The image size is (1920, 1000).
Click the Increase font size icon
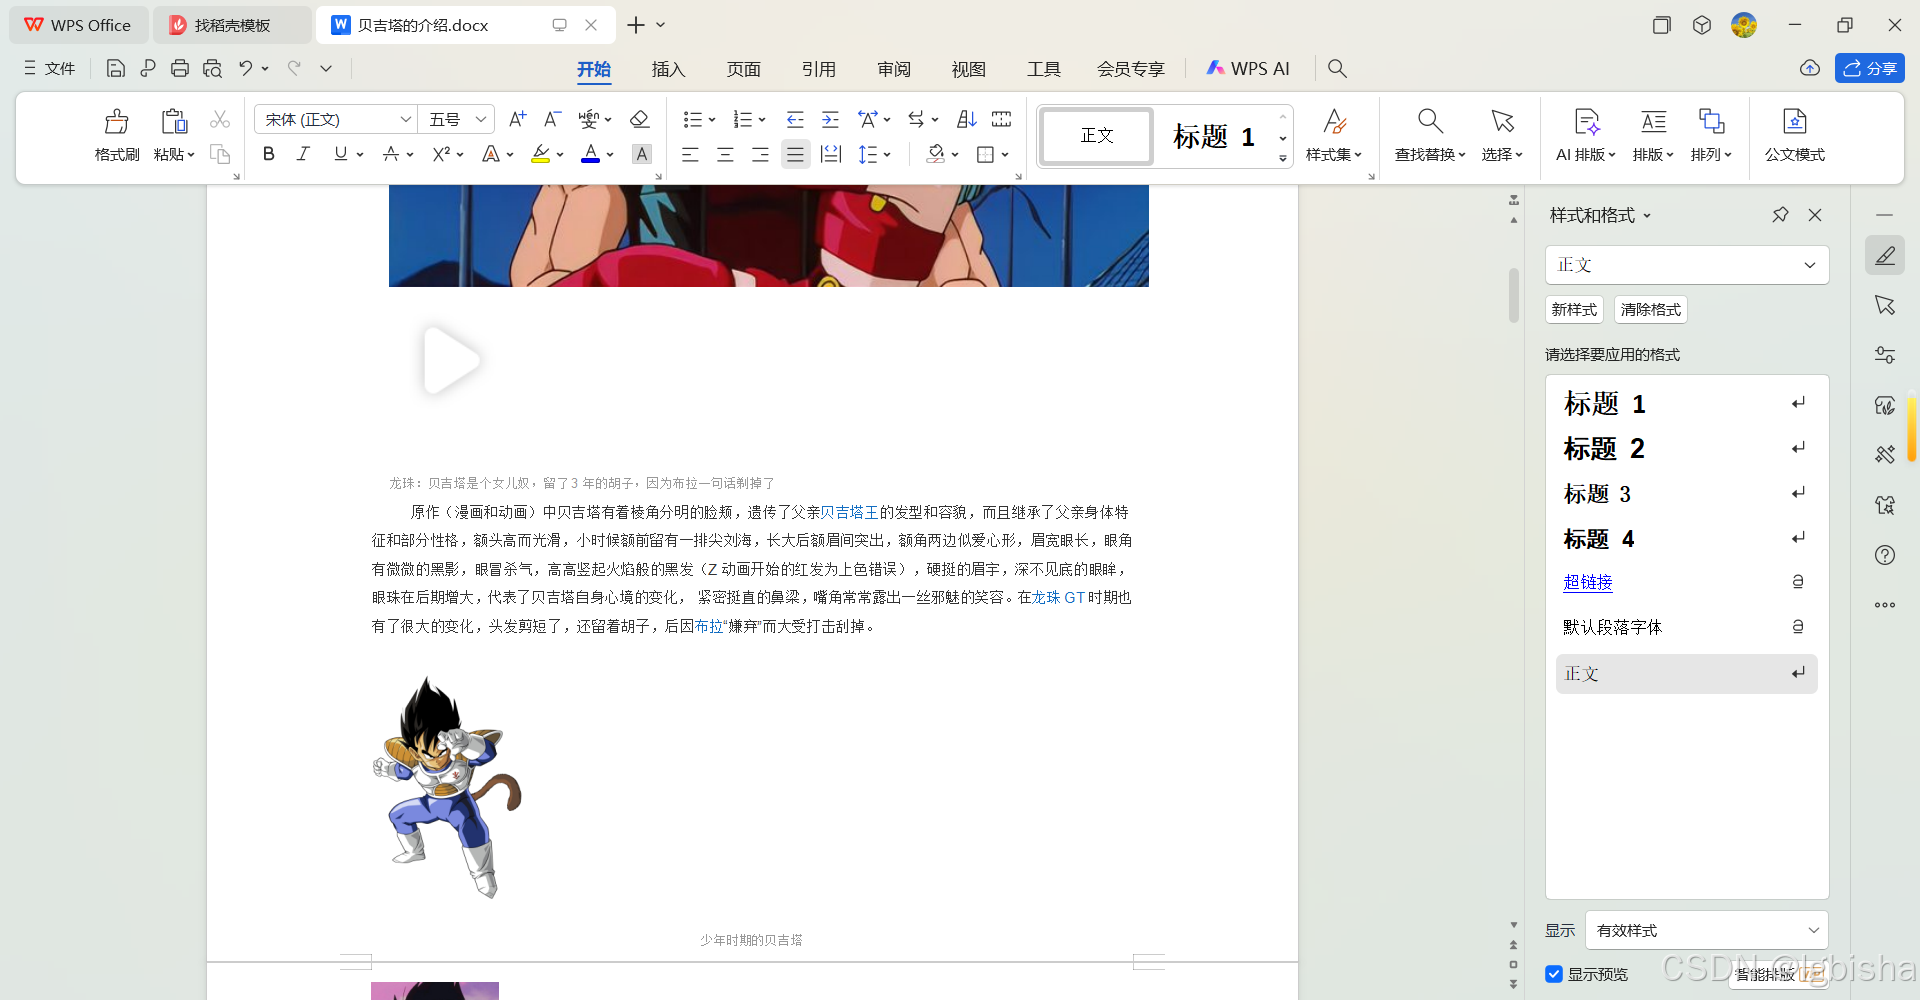point(517,120)
